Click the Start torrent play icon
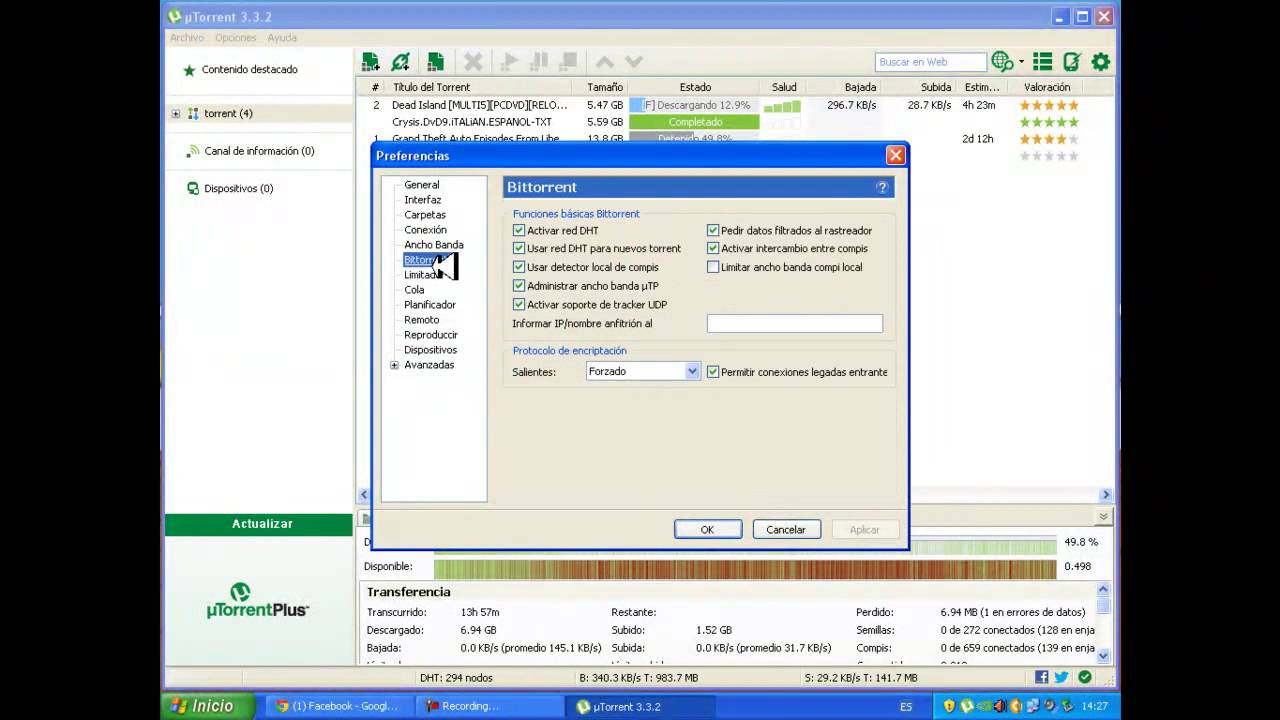1280x720 pixels. pyautogui.click(x=509, y=62)
